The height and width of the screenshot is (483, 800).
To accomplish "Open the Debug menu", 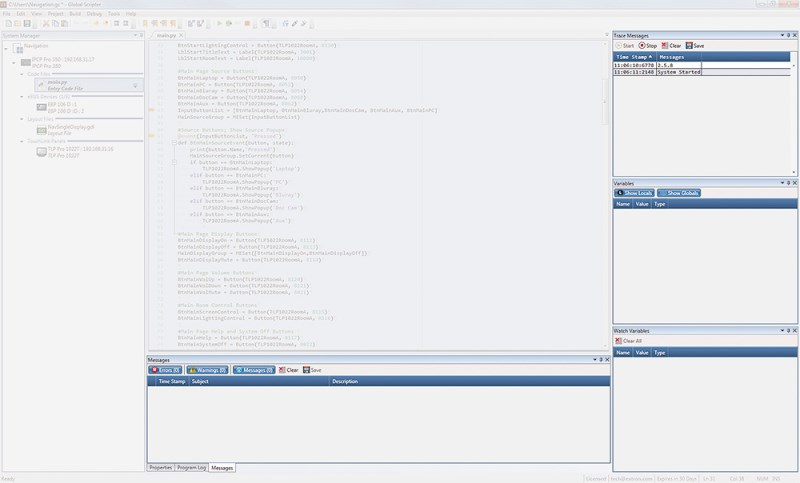I will pyautogui.click(x=94, y=14).
